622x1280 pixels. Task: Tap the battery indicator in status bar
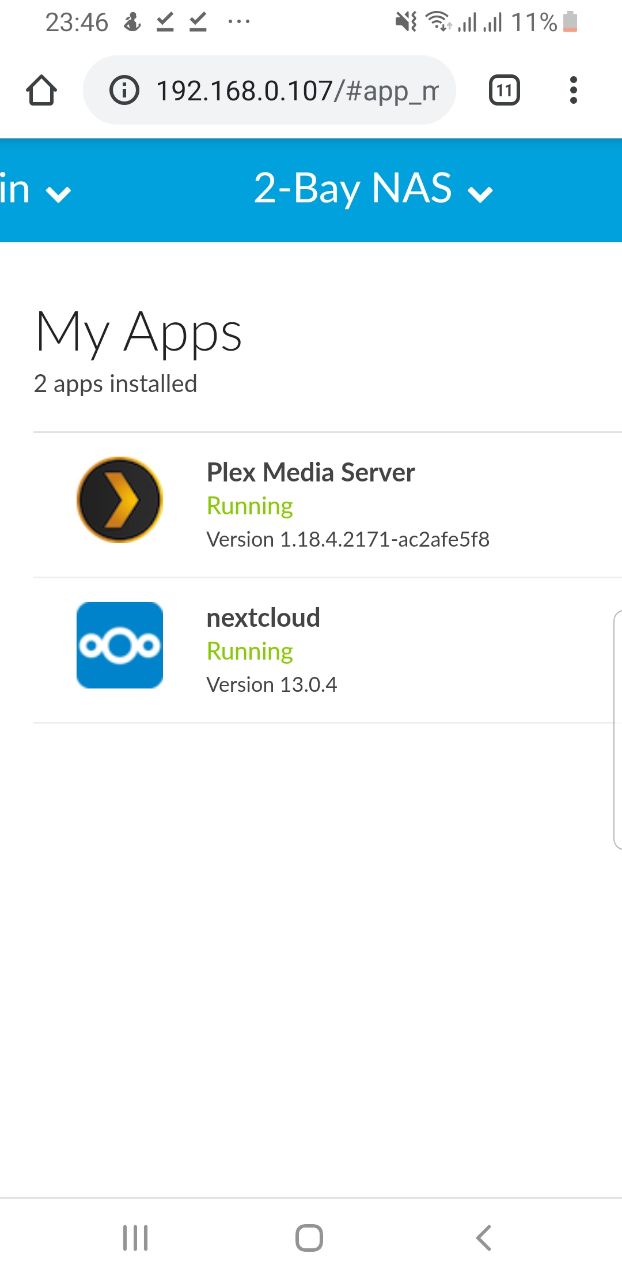coord(570,22)
